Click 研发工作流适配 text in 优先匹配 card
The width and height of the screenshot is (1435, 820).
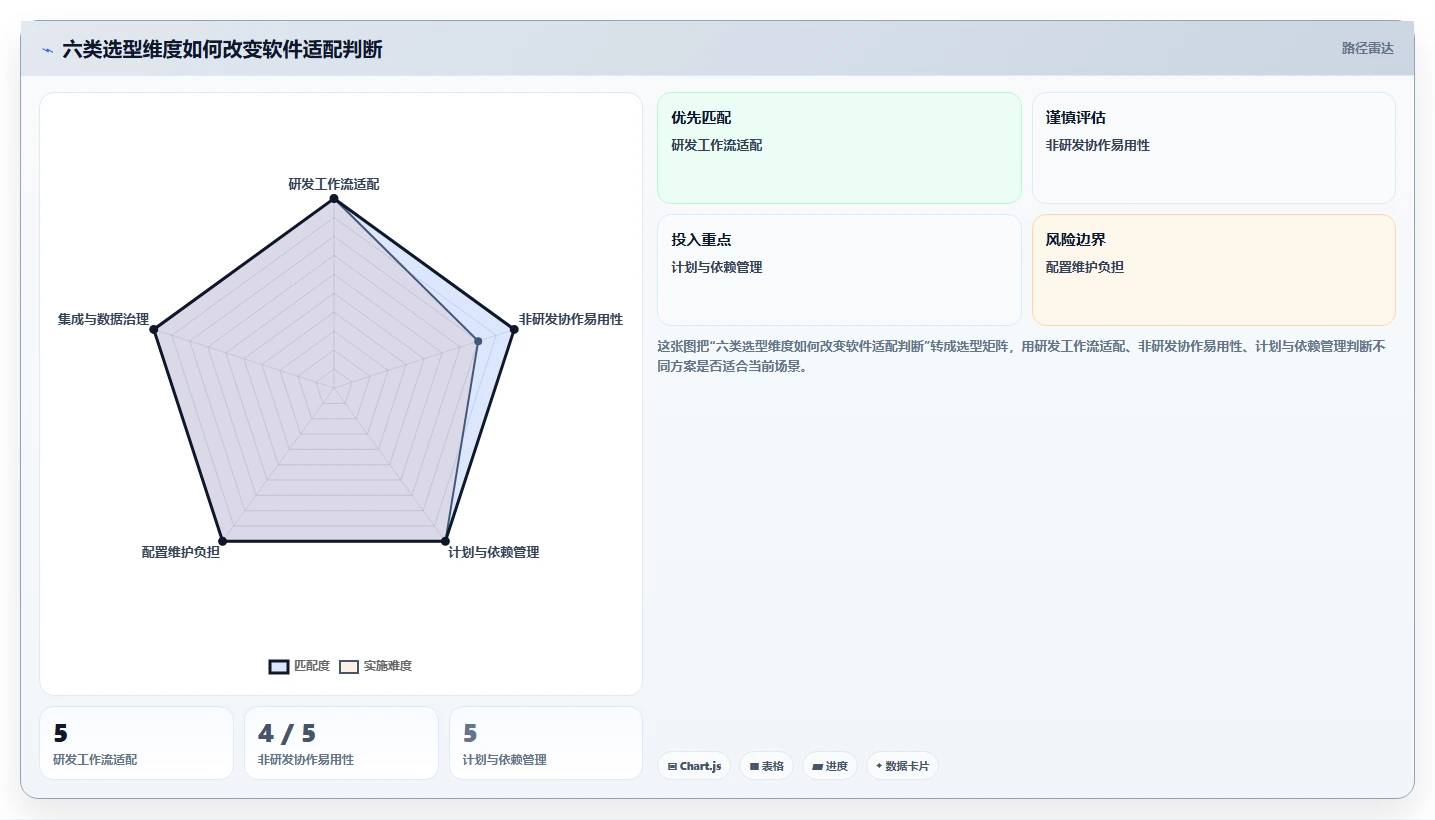tap(717, 145)
